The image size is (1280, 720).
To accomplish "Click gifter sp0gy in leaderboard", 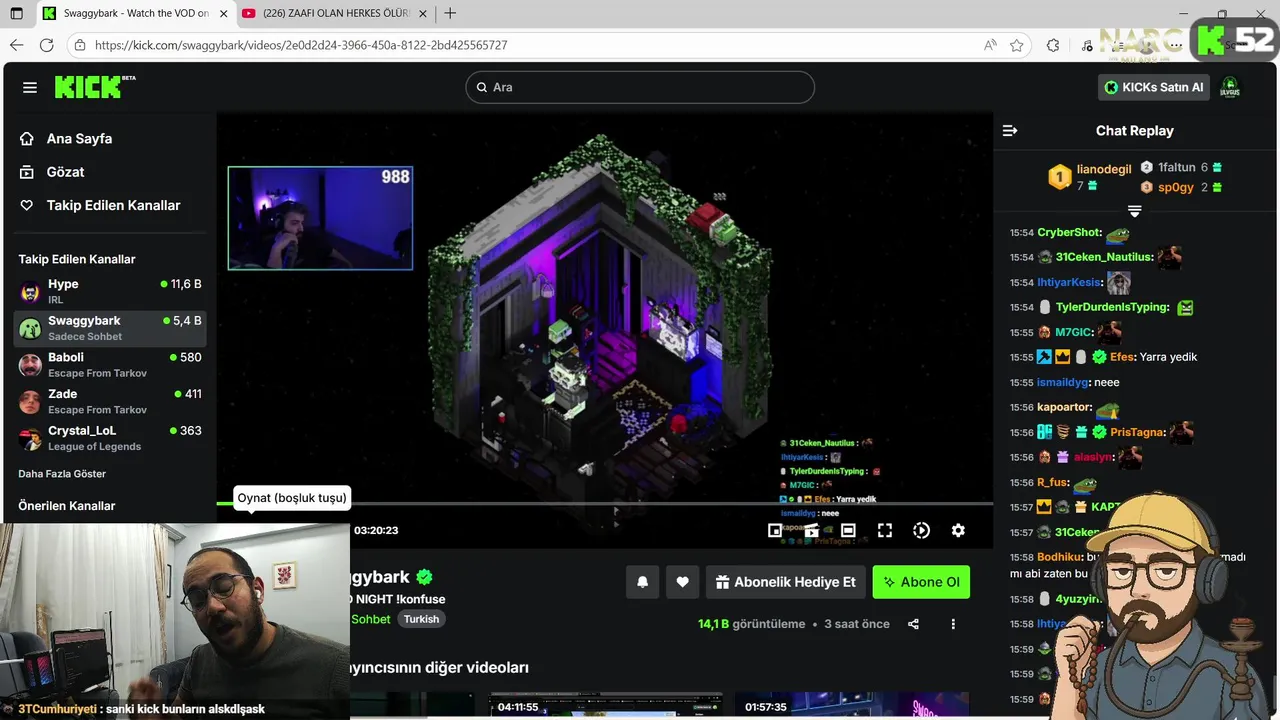I will (x=1175, y=187).
